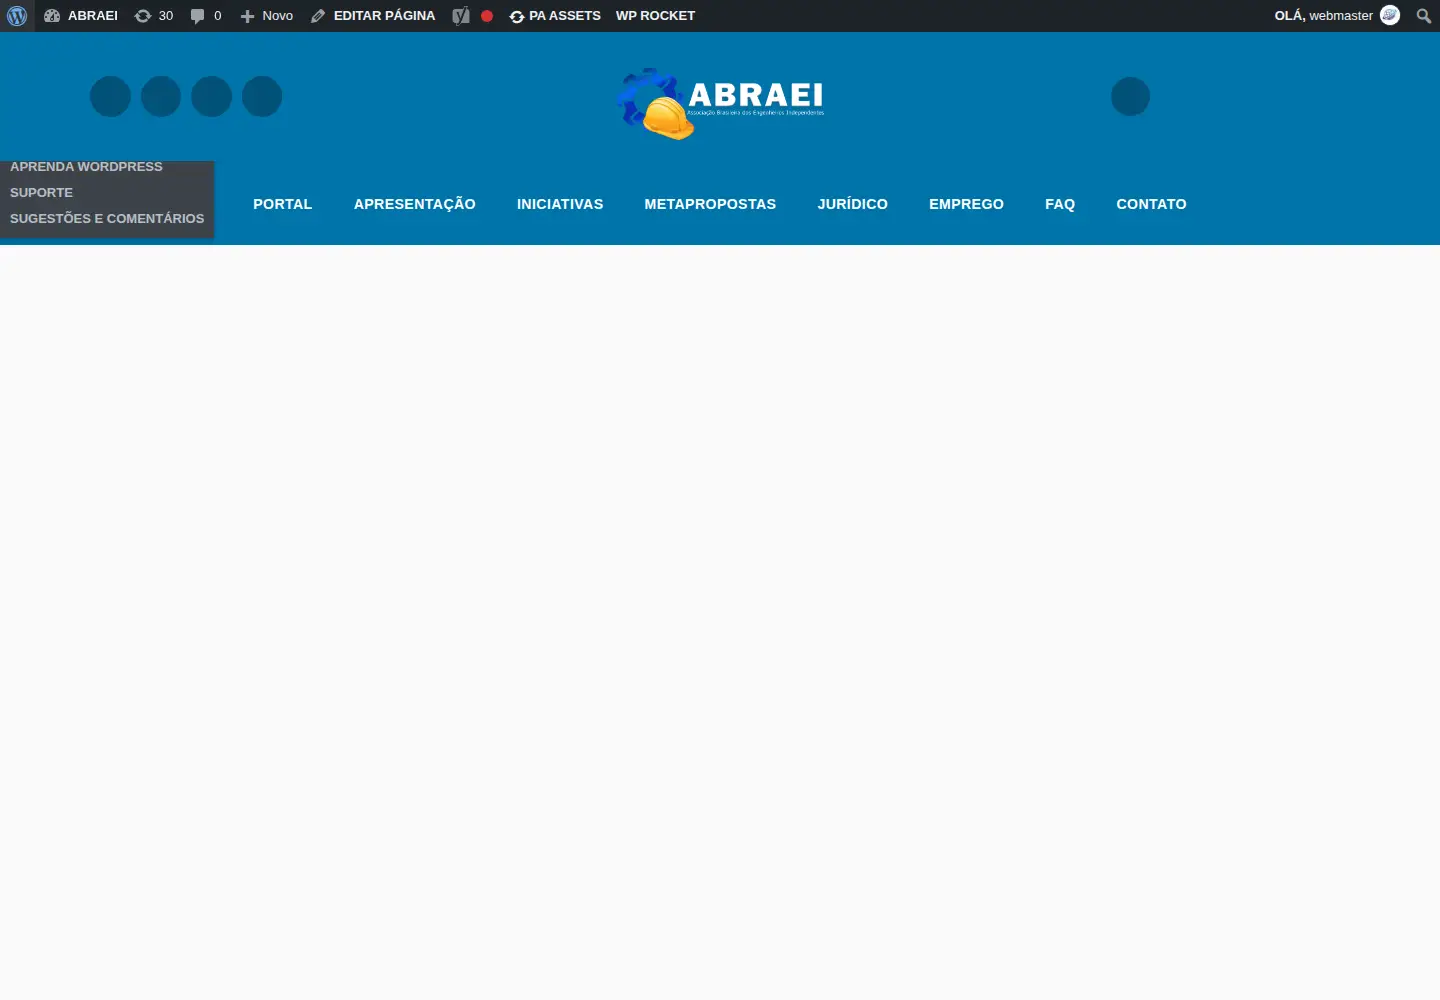Open the Emprego navigation link
The image size is (1440, 1000).
(966, 204)
